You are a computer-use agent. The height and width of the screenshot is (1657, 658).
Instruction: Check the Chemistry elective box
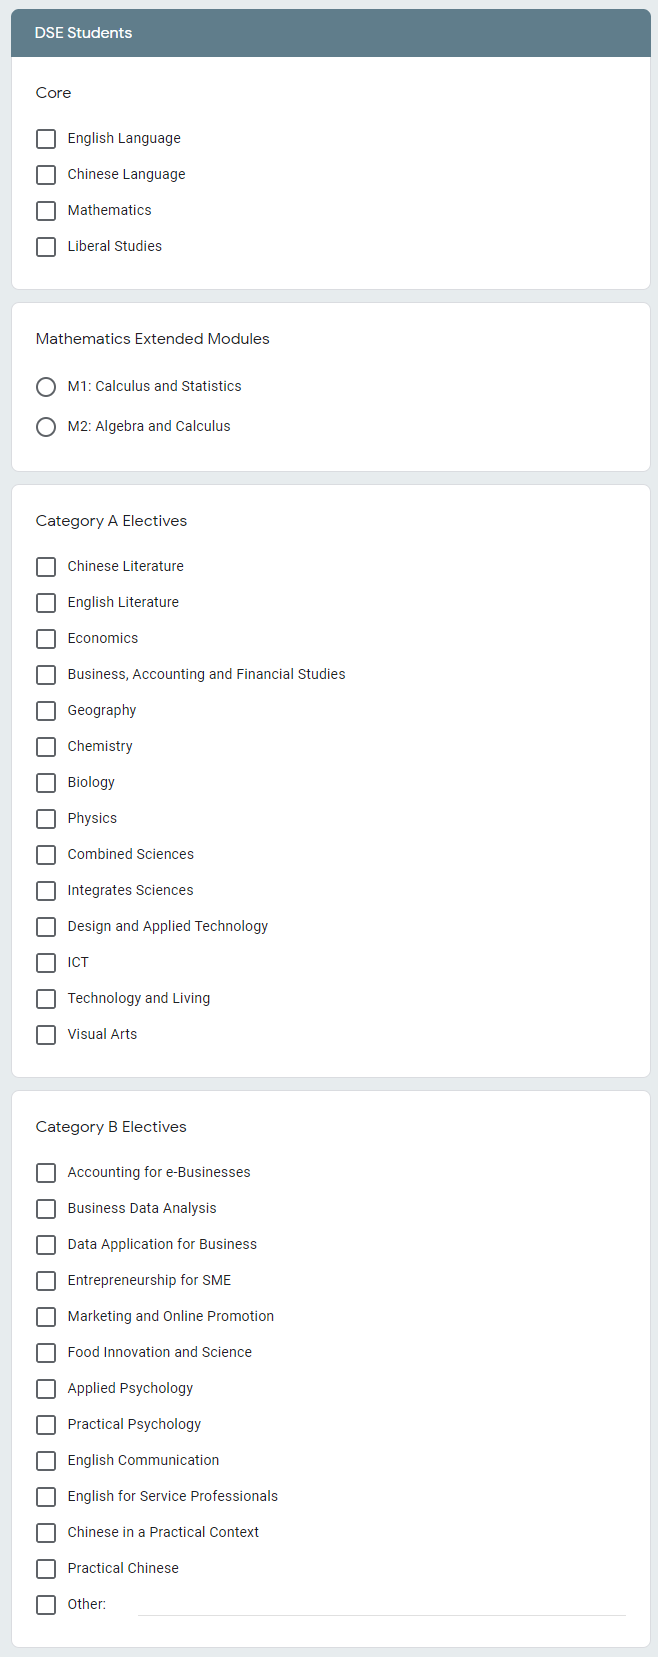[x=46, y=747]
